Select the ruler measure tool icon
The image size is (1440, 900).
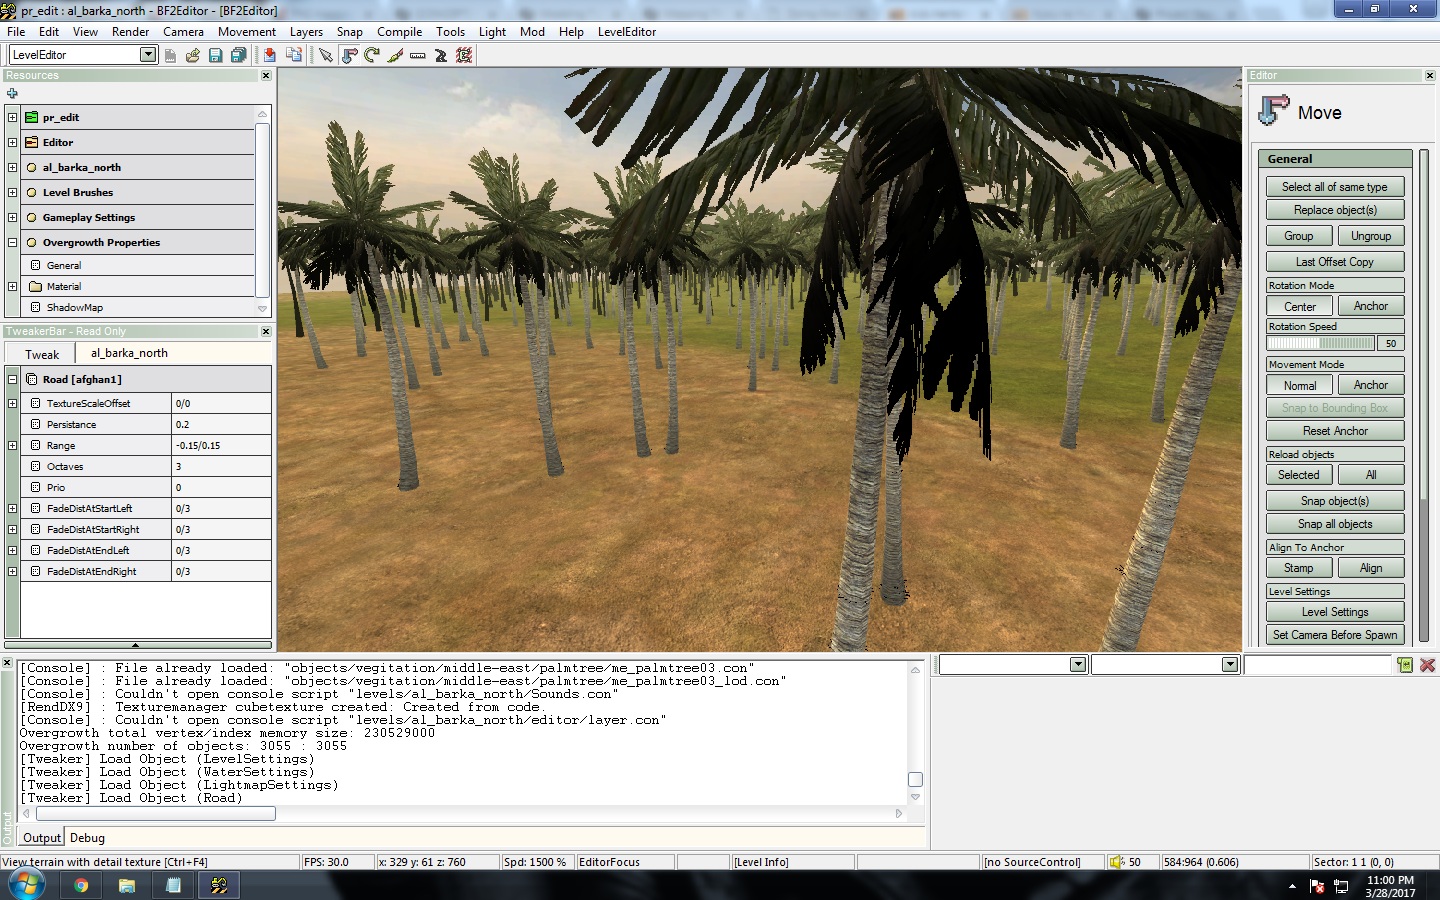point(418,55)
